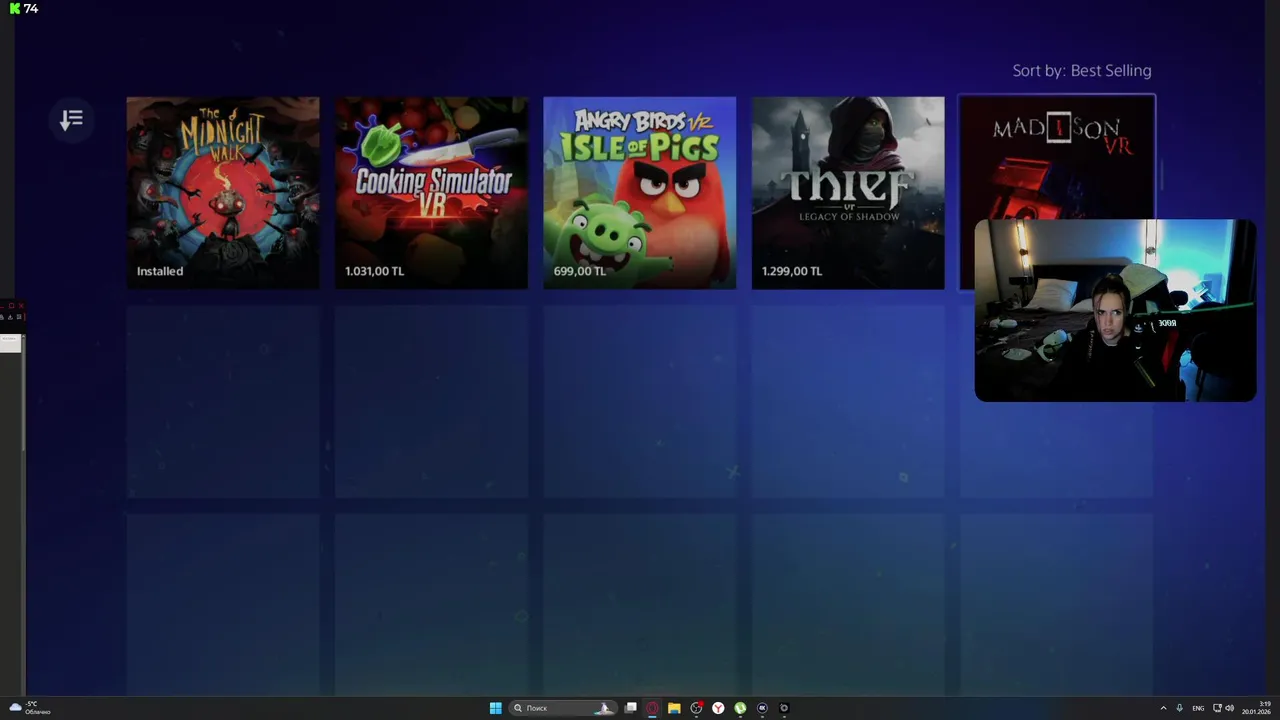Select the Cooking Simulator VR tile
Screen dimensions: 1280x720
click(431, 193)
